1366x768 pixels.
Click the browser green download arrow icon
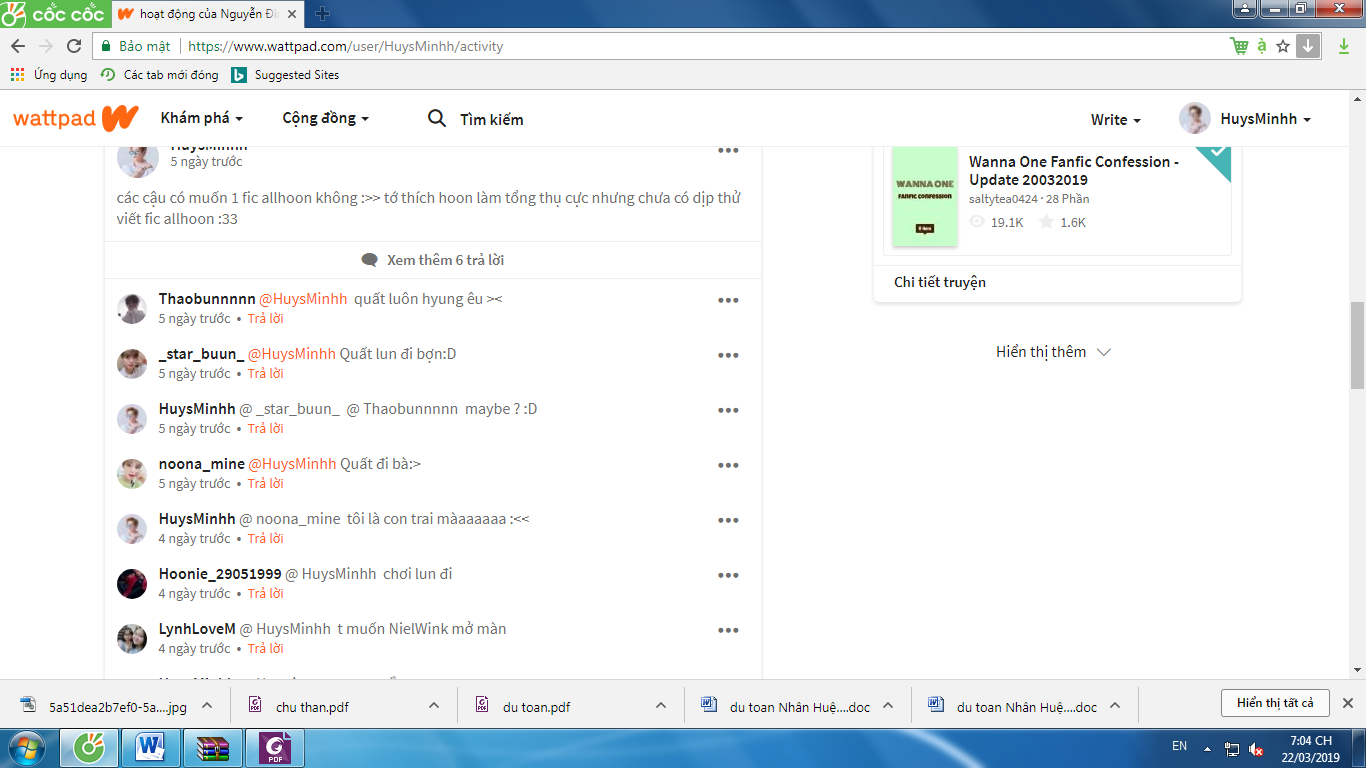1344,46
